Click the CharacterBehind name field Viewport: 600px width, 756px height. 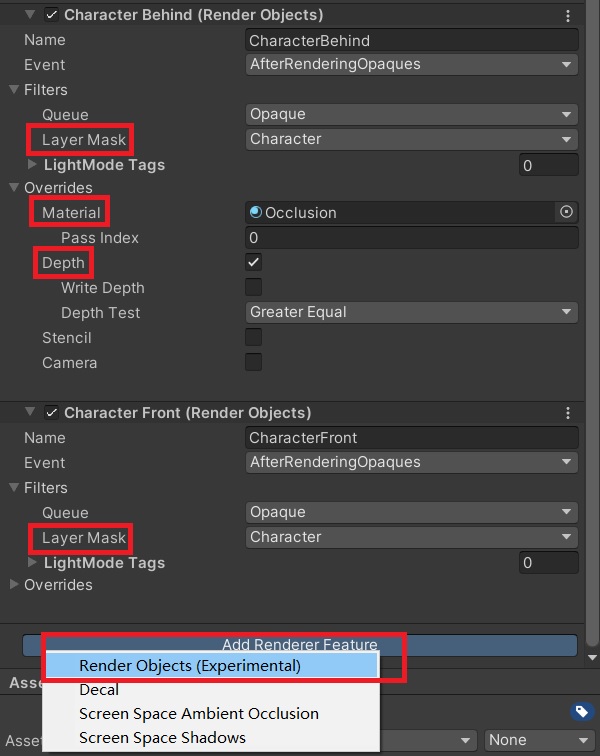(x=411, y=40)
